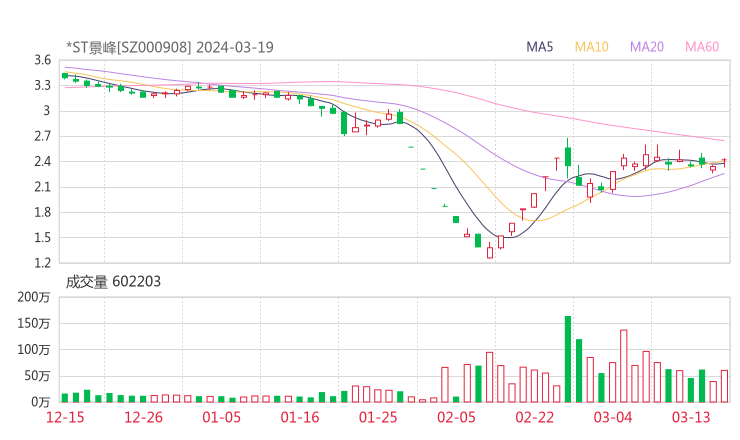Select the 03-04 date axis label

click(x=613, y=417)
